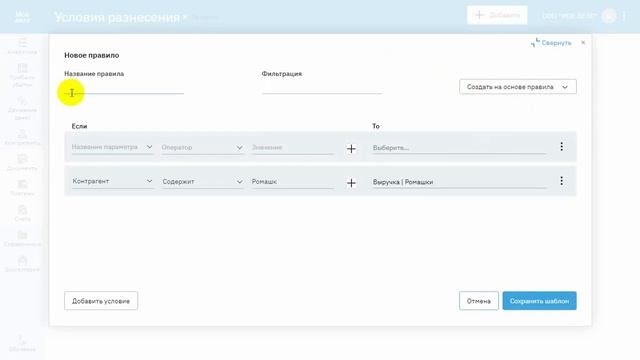Open the three-dot menu of the Выручка | Ромашки row

click(x=562, y=181)
